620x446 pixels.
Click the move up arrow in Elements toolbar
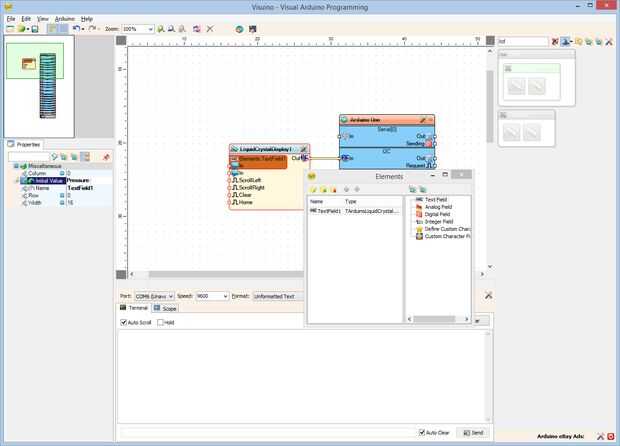click(346, 189)
